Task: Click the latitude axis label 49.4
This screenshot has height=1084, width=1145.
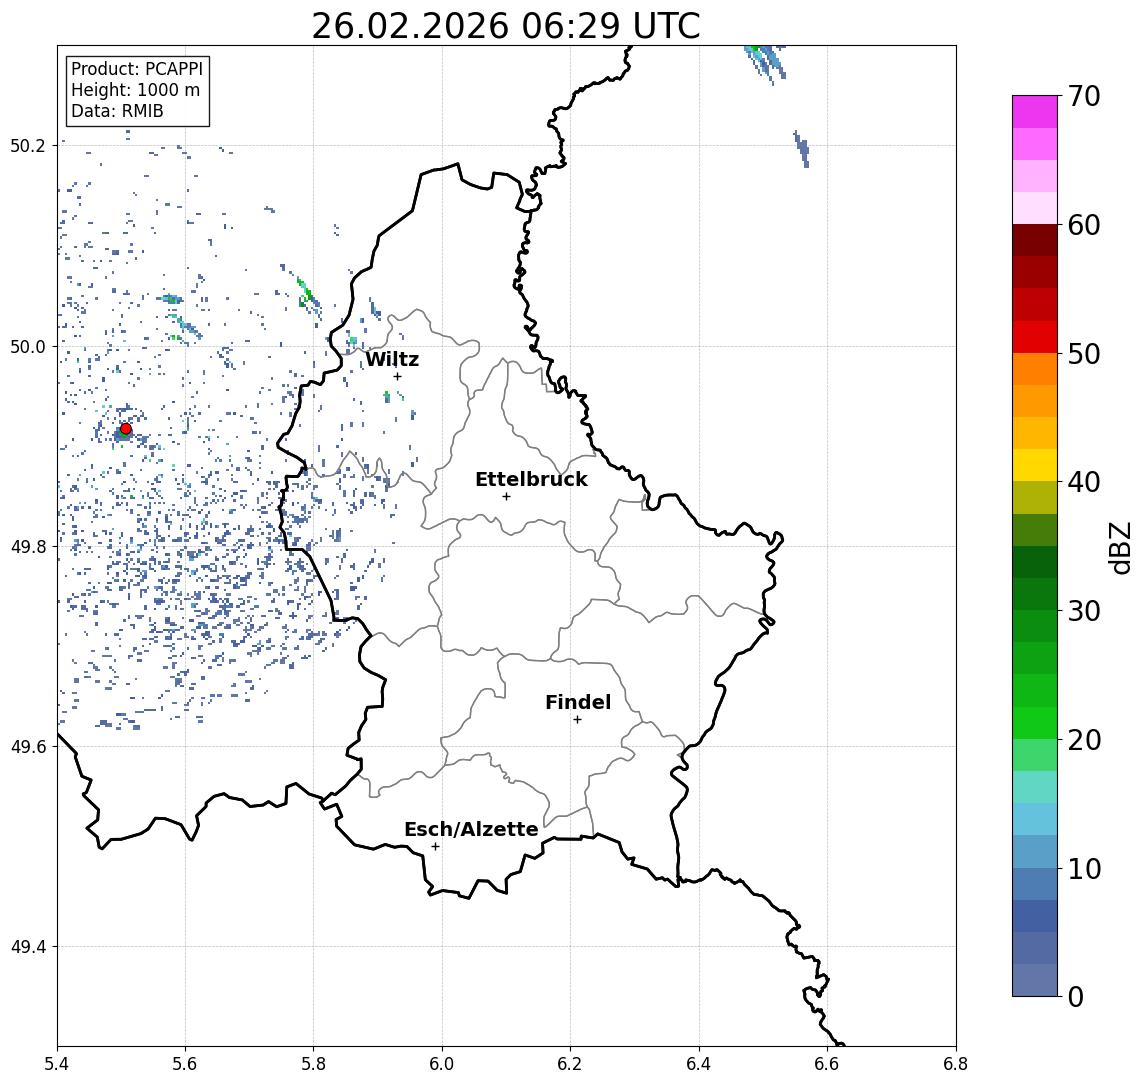Action: tap(28, 947)
